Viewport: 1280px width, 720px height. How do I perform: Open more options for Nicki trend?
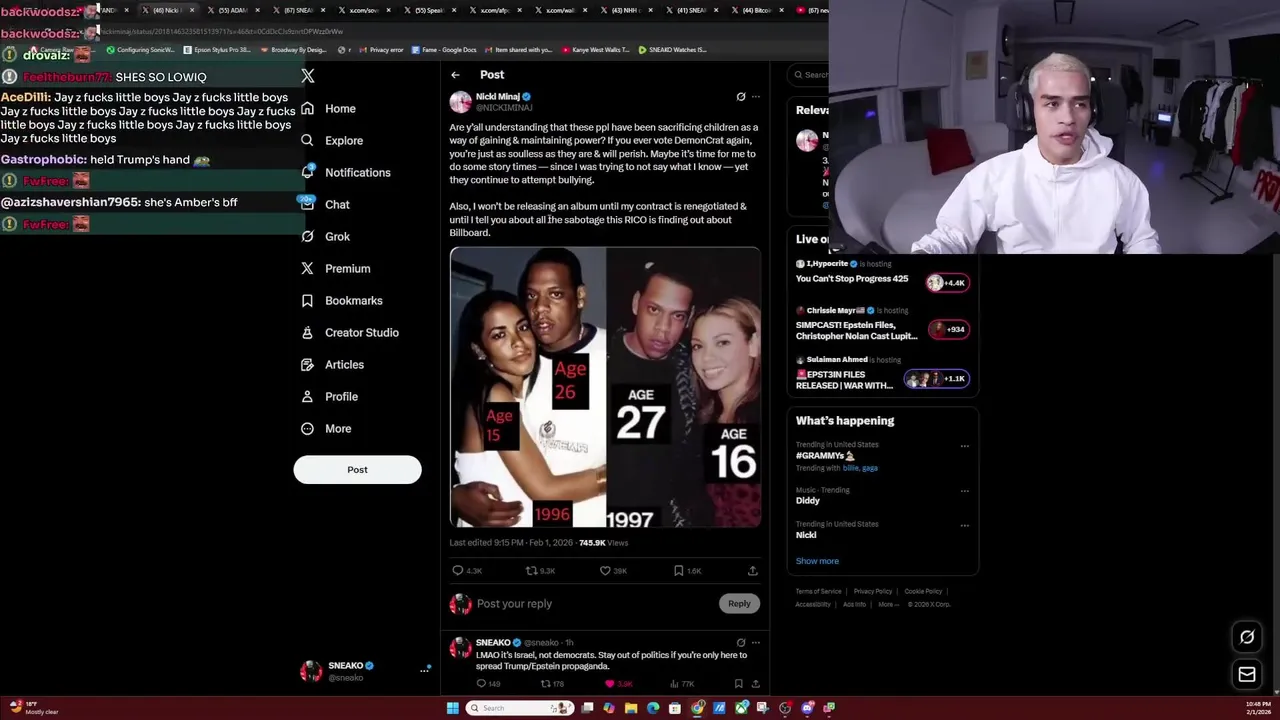click(x=965, y=525)
